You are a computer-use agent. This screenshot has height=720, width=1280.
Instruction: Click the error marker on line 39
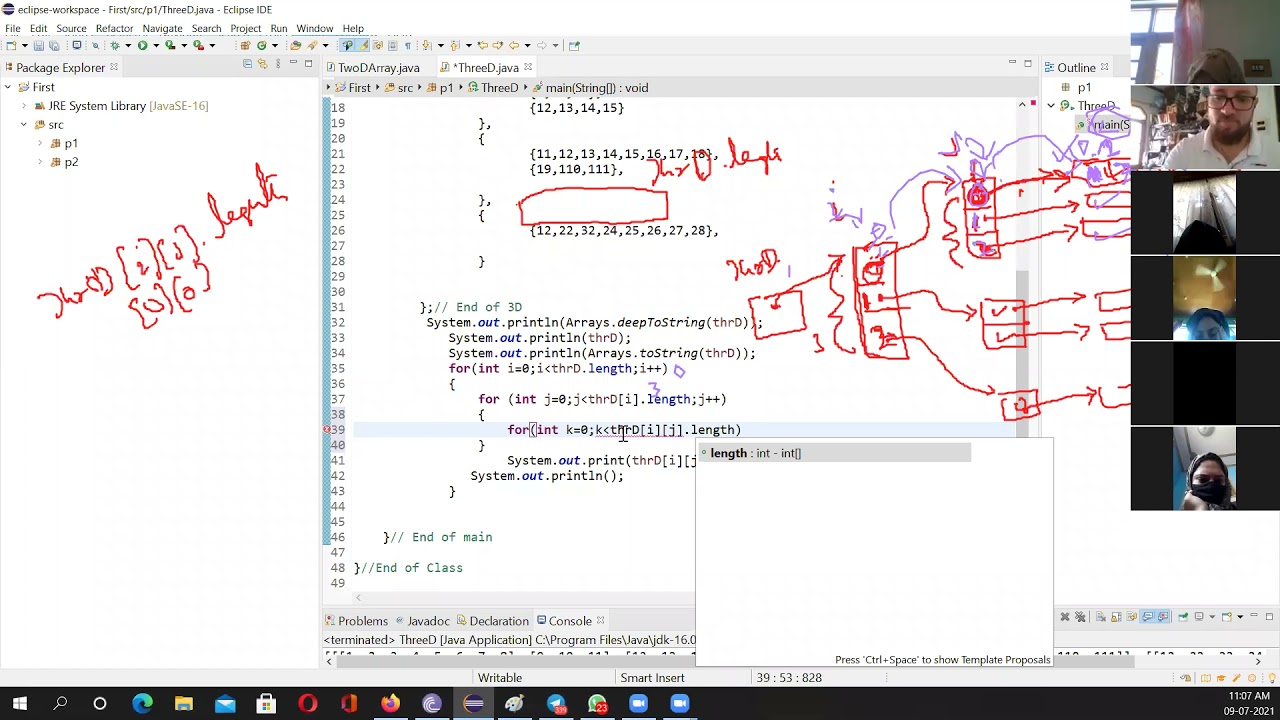[x=327, y=430]
